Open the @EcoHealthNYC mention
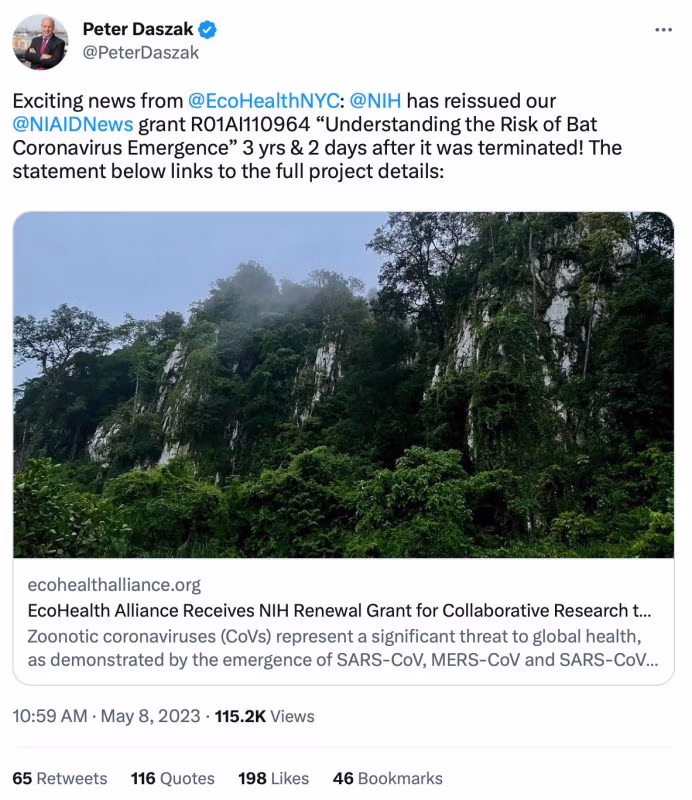 [x=264, y=101]
